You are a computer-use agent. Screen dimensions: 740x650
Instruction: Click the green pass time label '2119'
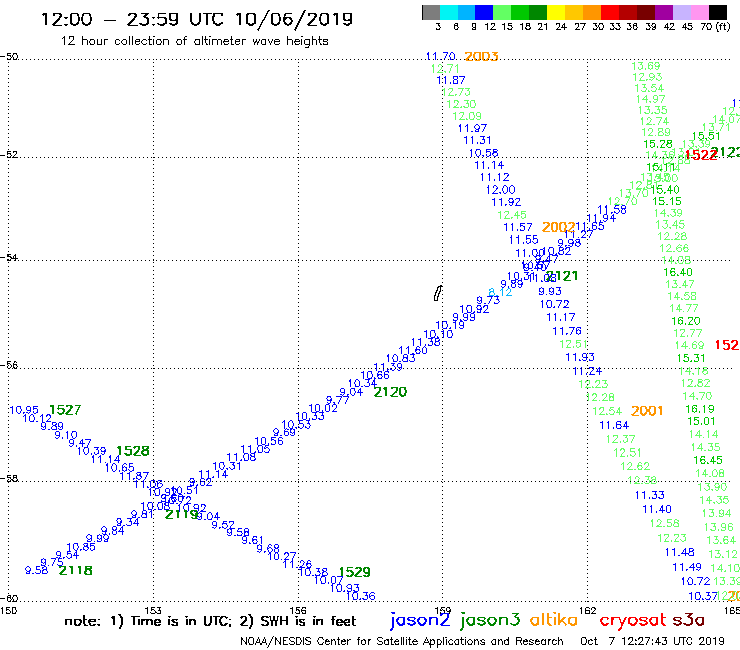182,515
